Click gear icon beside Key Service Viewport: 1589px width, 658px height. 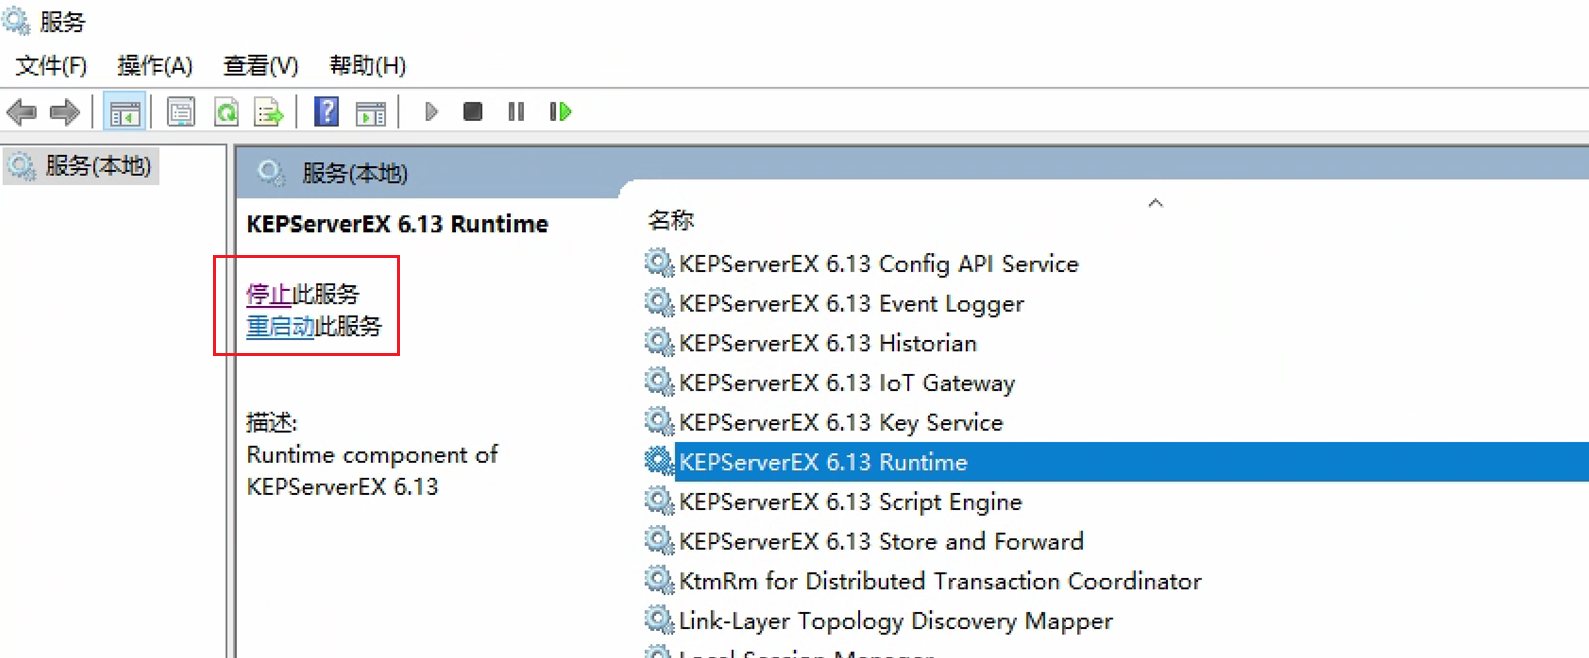[x=659, y=421]
